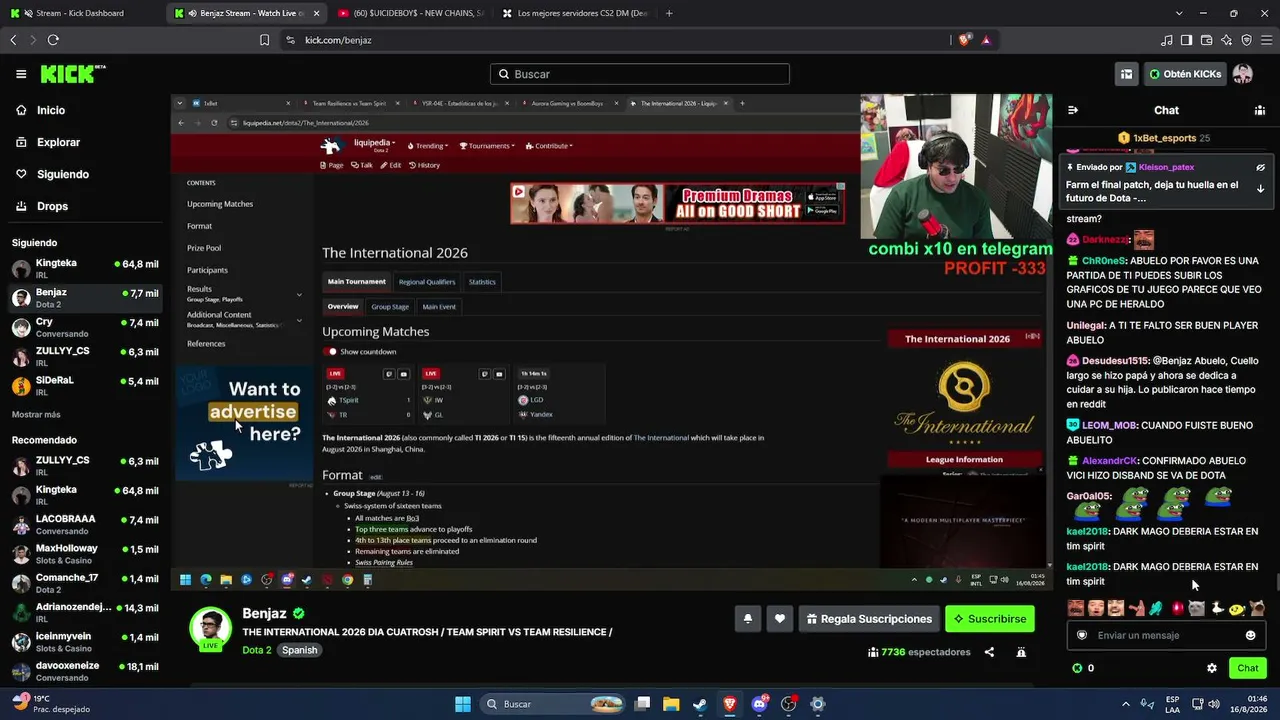Open chat settings gear icon

[1212, 668]
